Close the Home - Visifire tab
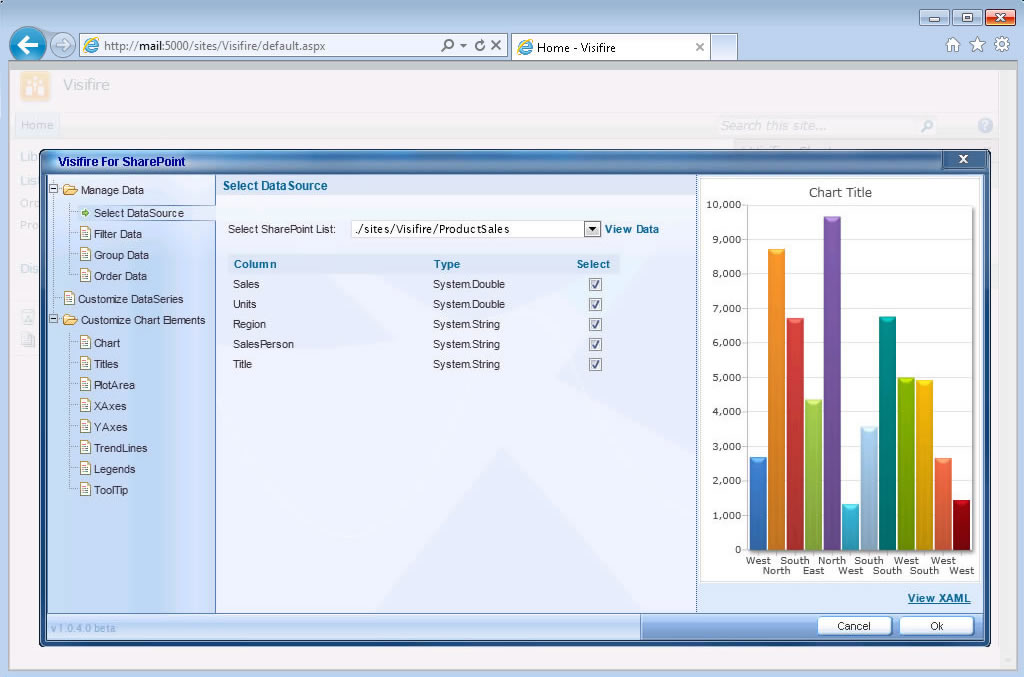1024x677 pixels. [x=699, y=47]
